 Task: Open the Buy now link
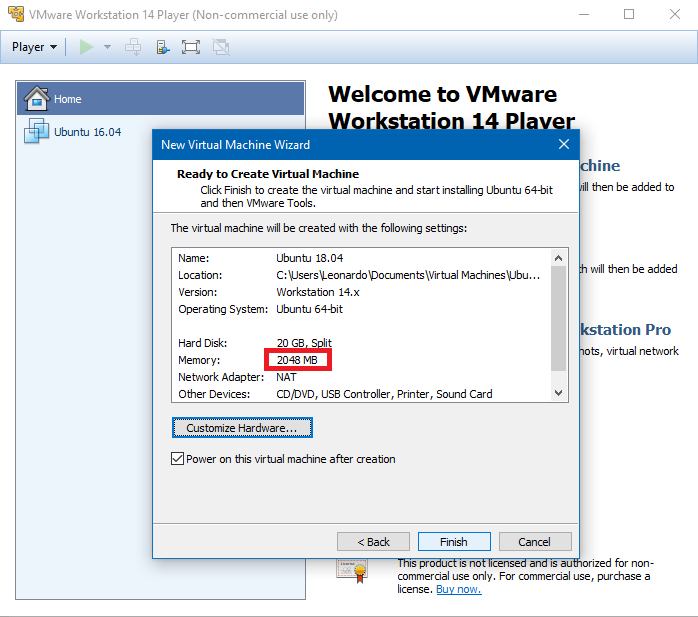click(x=459, y=589)
